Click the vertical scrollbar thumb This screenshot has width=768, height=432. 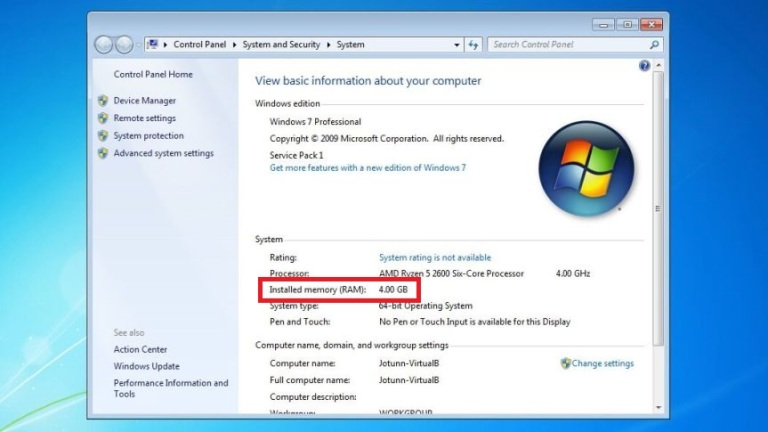click(x=658, y=209)
